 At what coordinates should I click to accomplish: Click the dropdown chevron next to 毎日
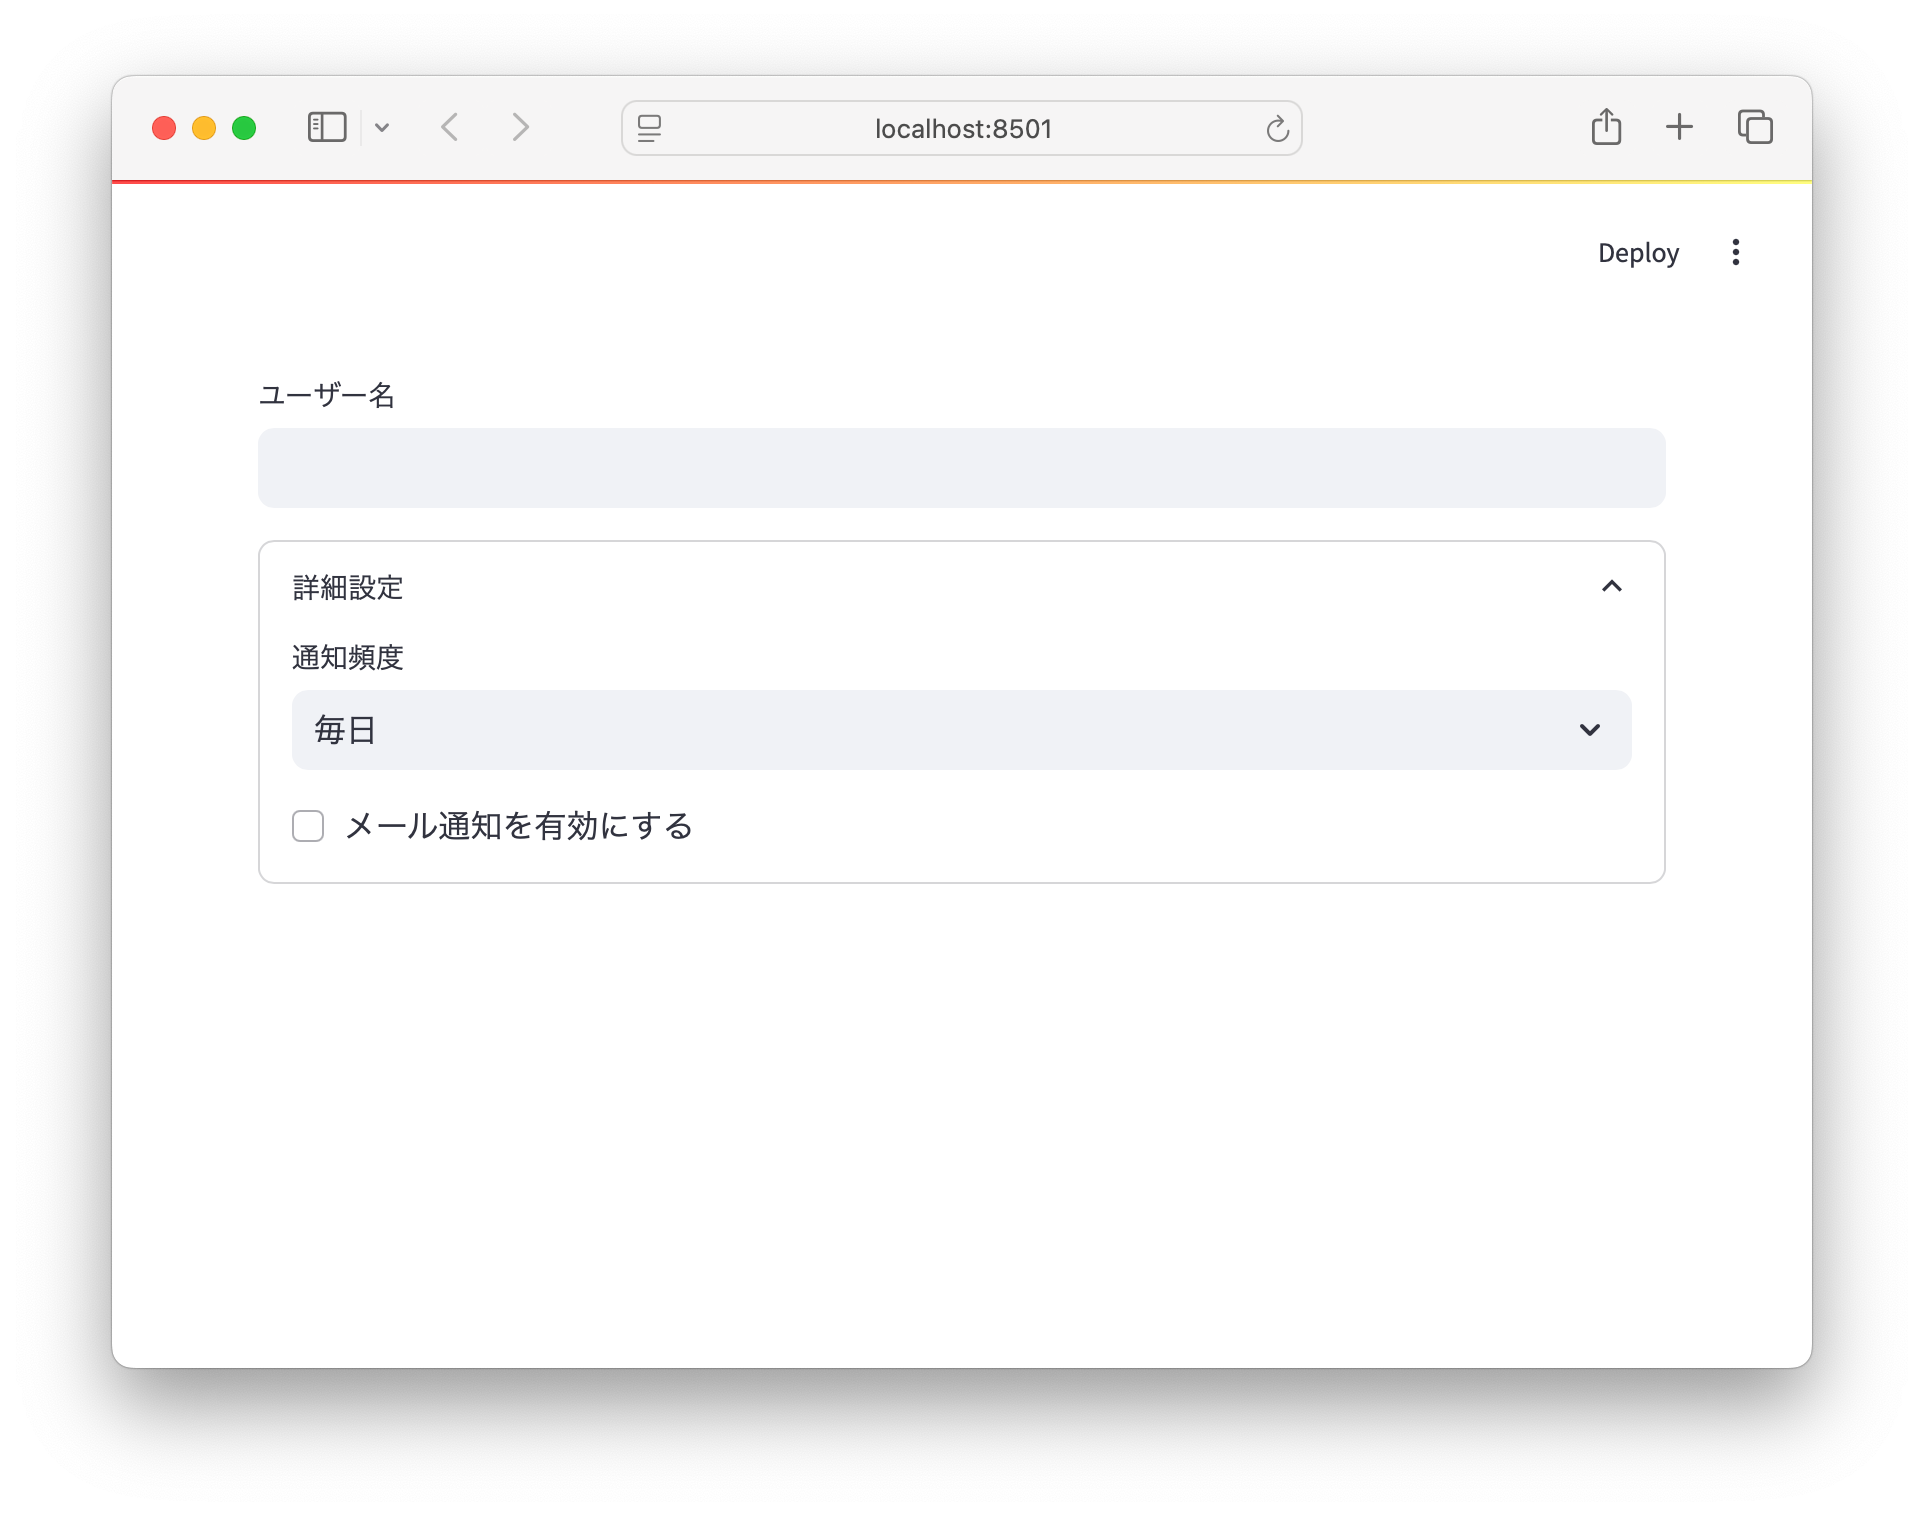pos(1590,730)
